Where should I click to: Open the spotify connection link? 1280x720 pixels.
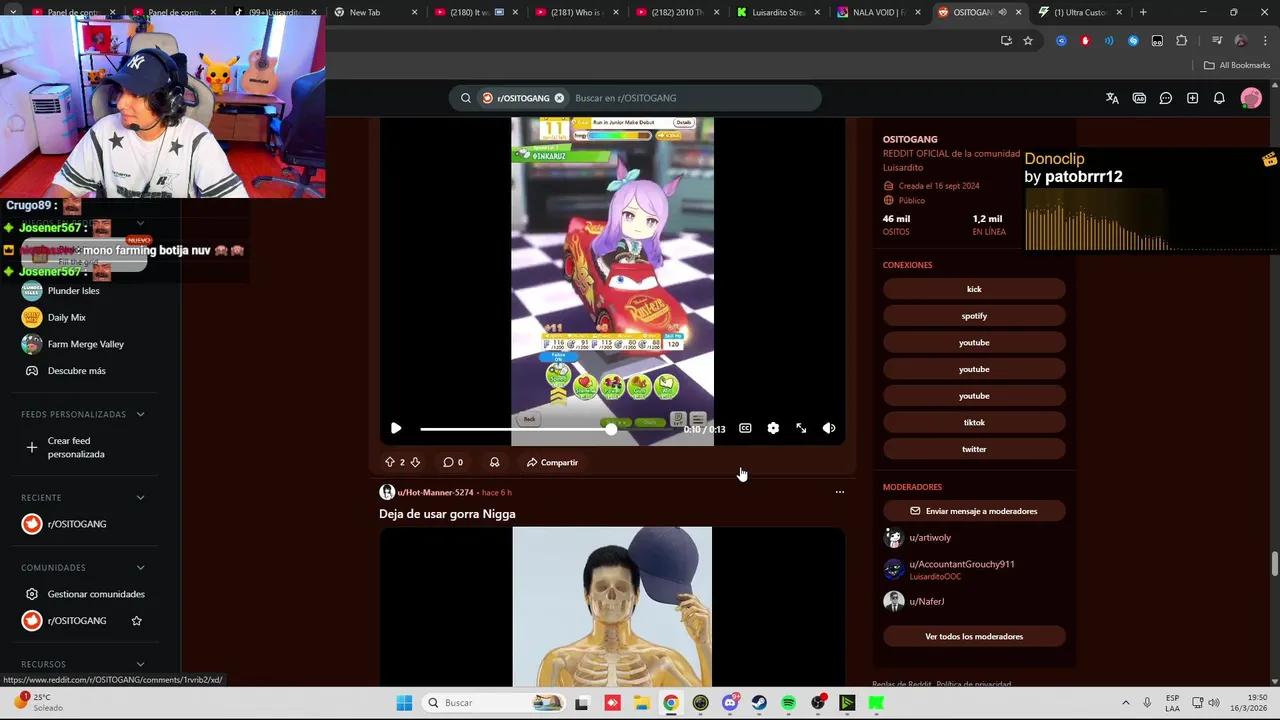(x=974, y=316)
